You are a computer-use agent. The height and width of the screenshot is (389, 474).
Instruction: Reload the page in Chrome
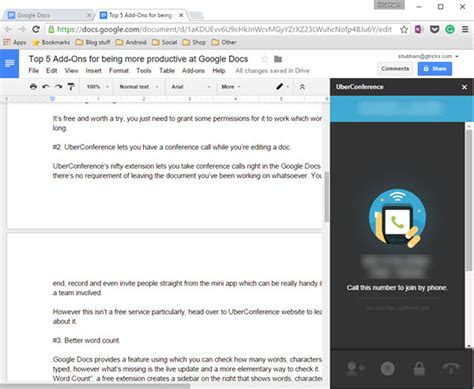point(36,29)
